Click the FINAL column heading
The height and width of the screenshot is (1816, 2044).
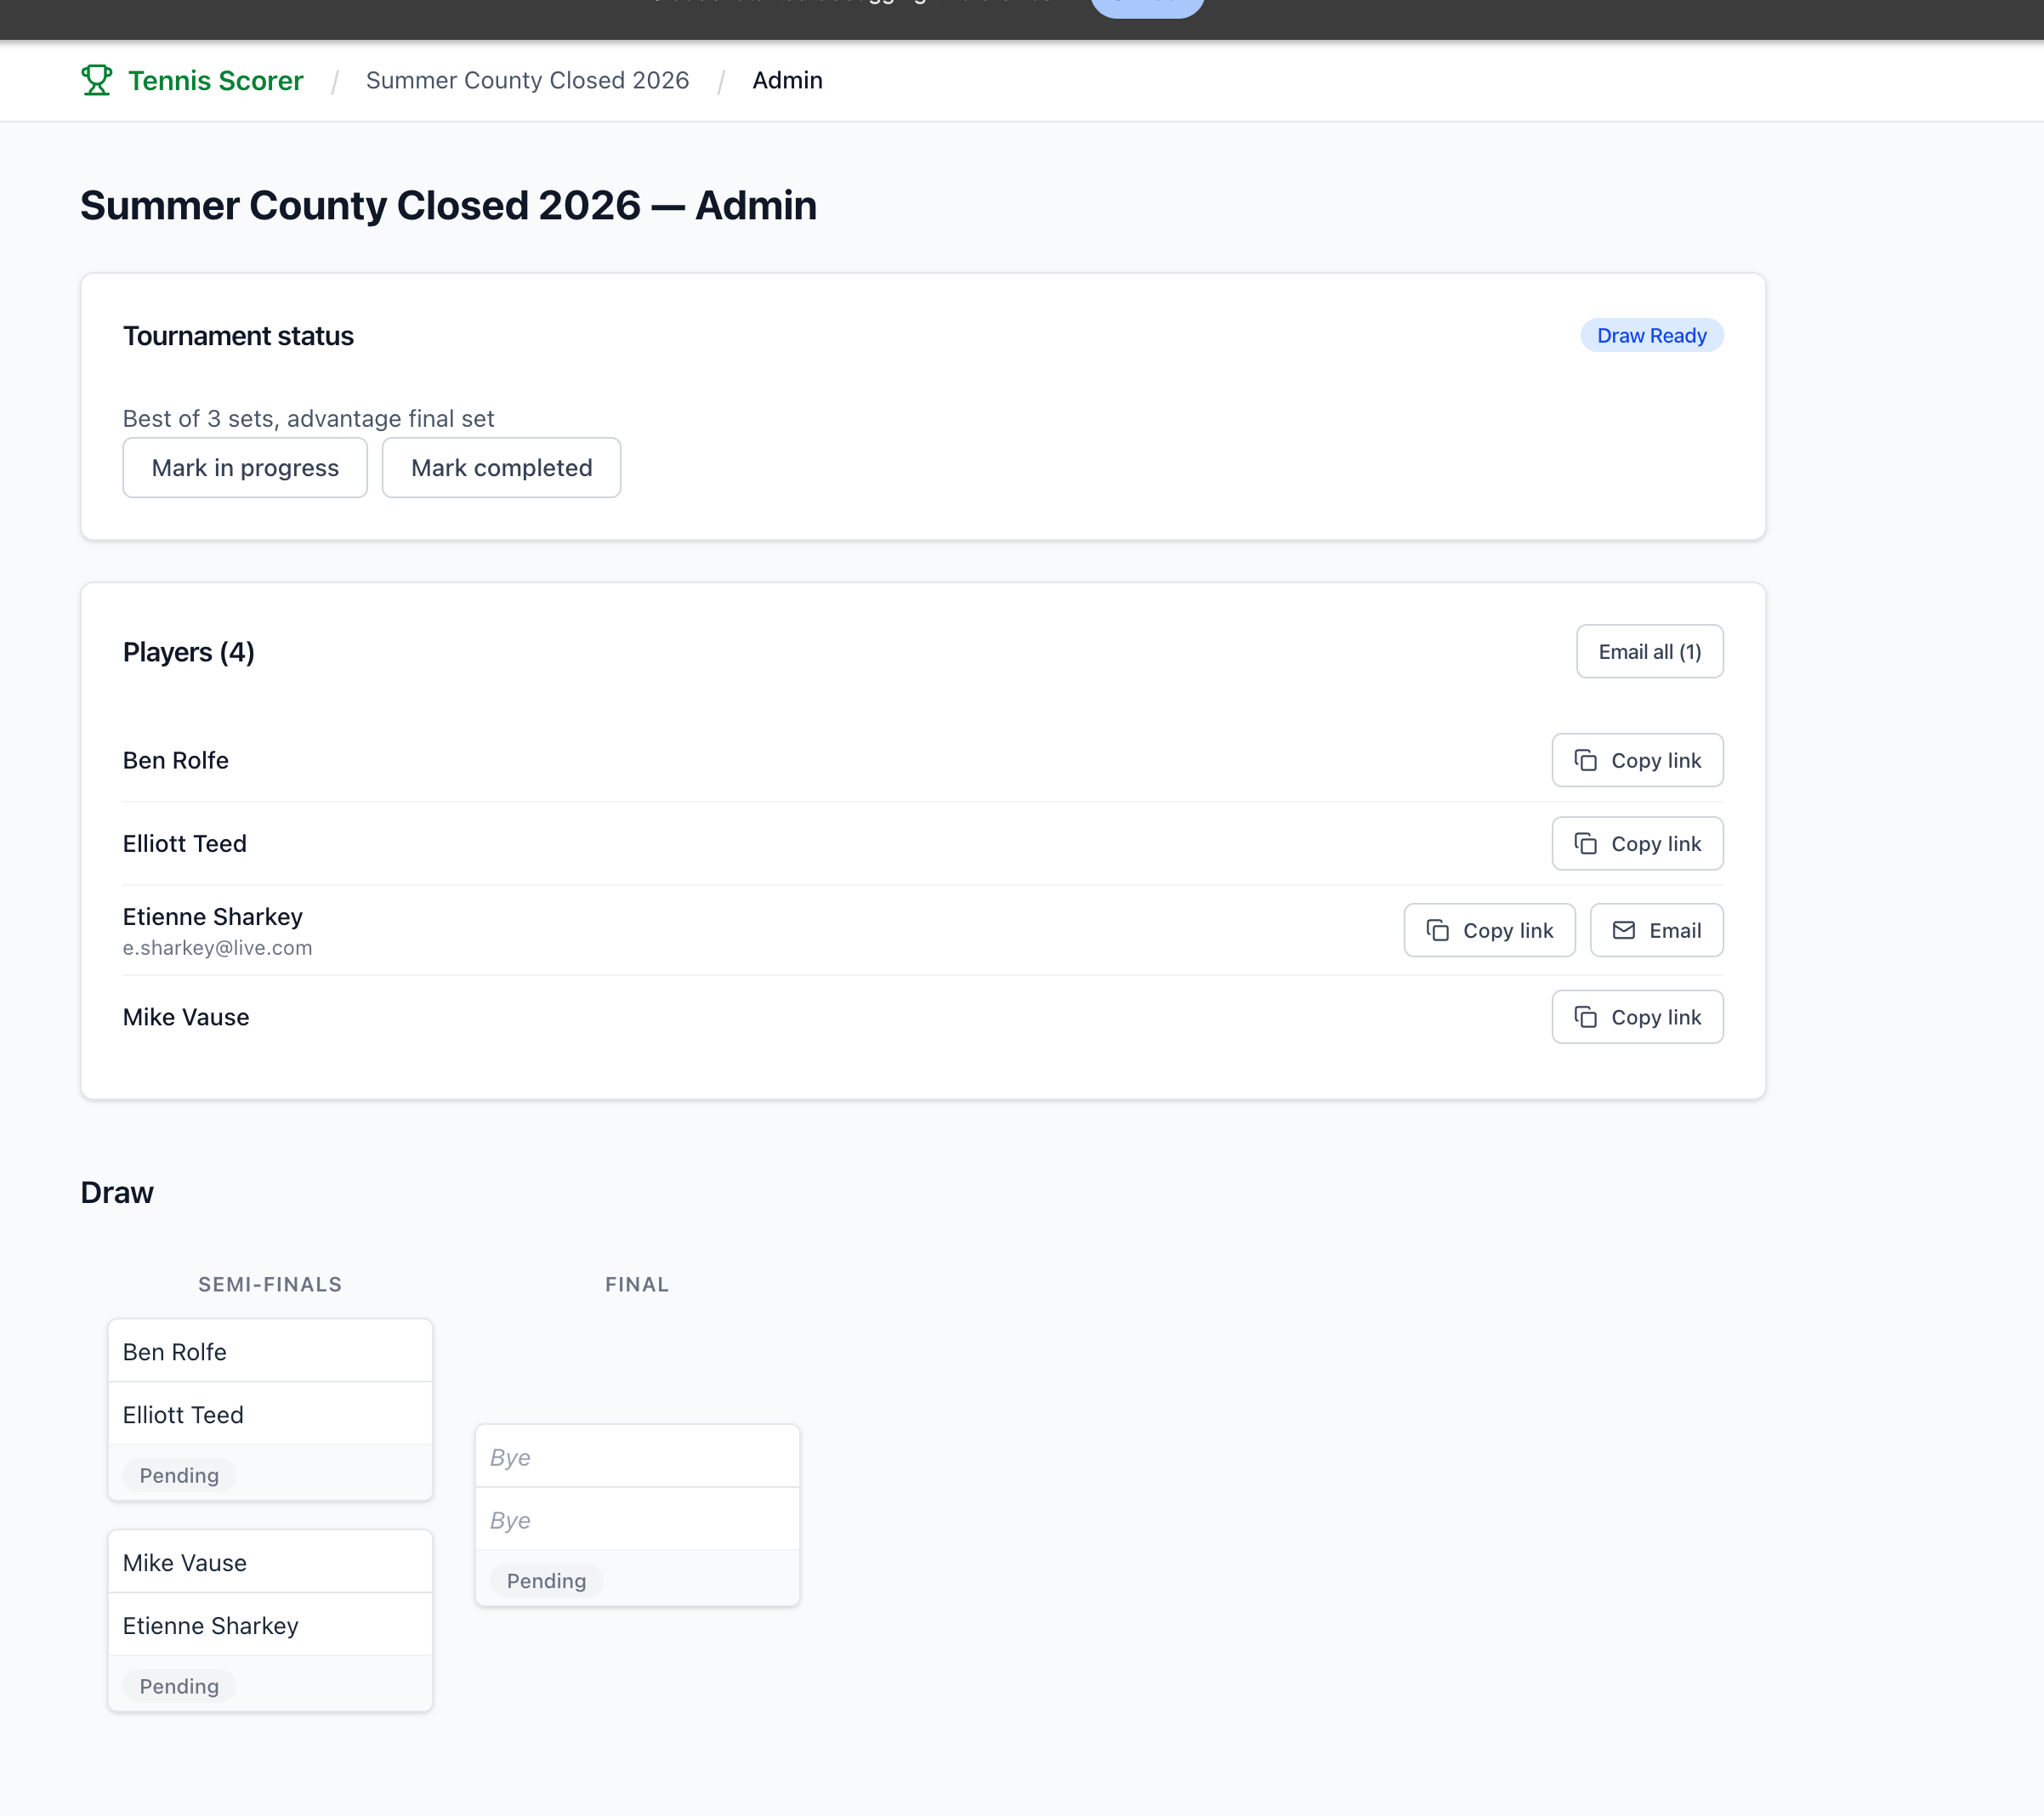coord(637,1284)
